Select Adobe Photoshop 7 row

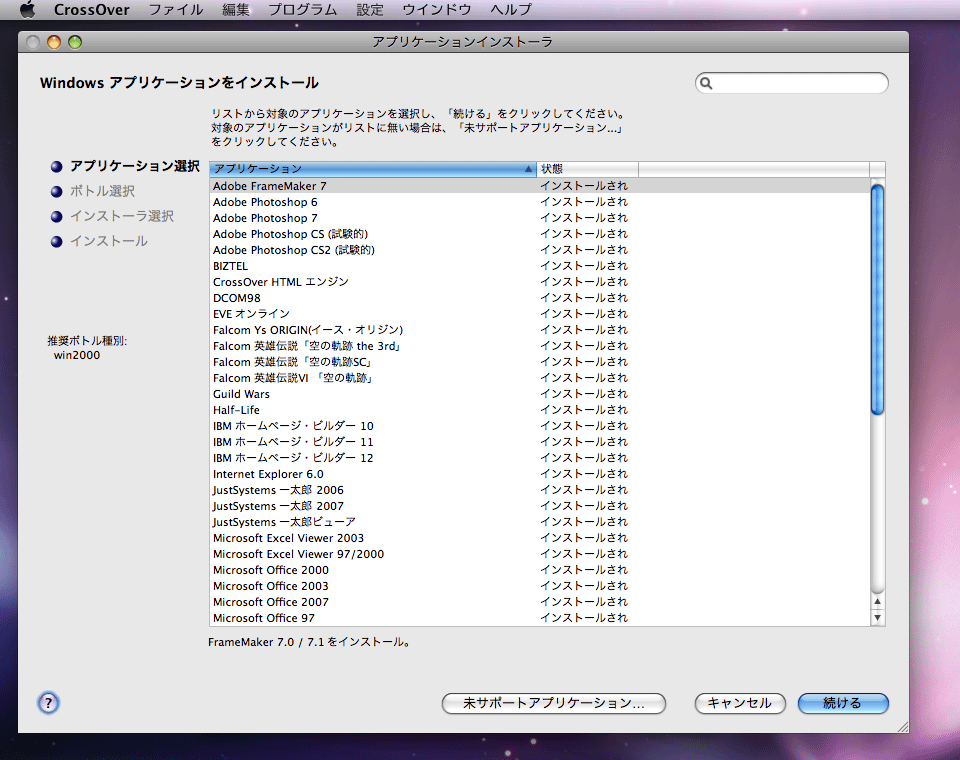(x=539, y=218)
